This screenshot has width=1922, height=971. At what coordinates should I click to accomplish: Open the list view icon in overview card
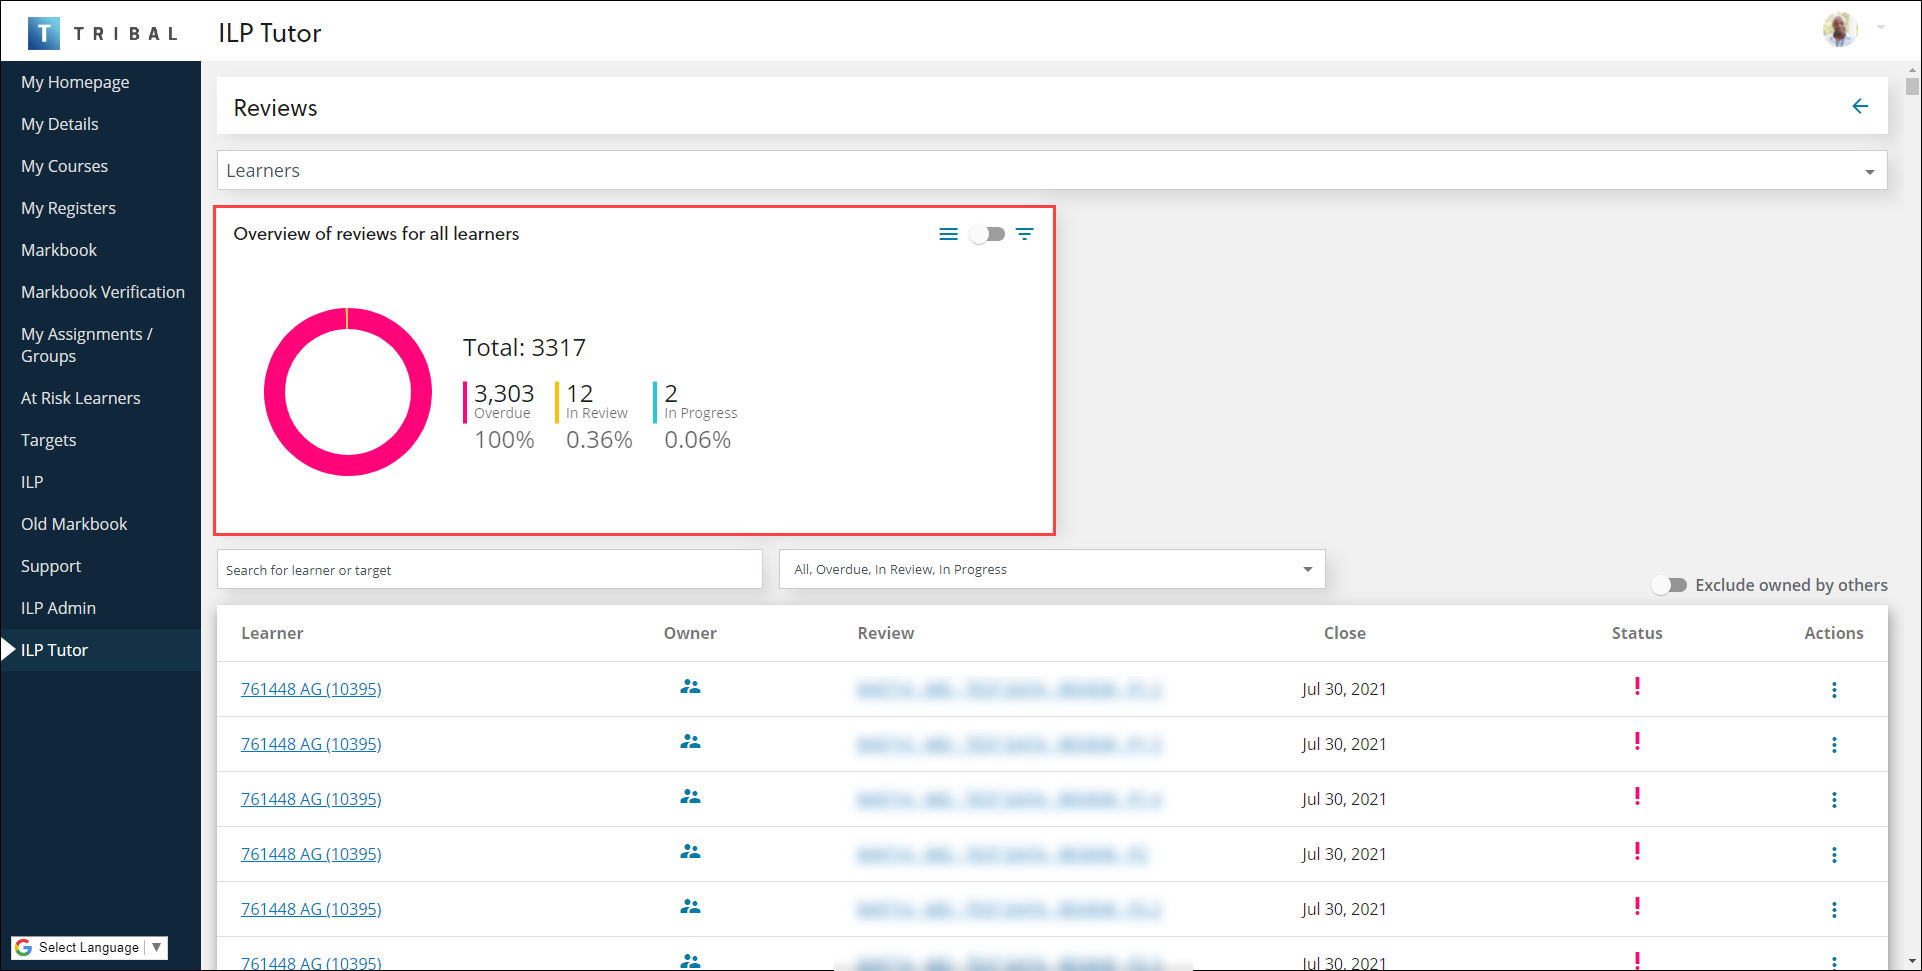pos(948,234)
